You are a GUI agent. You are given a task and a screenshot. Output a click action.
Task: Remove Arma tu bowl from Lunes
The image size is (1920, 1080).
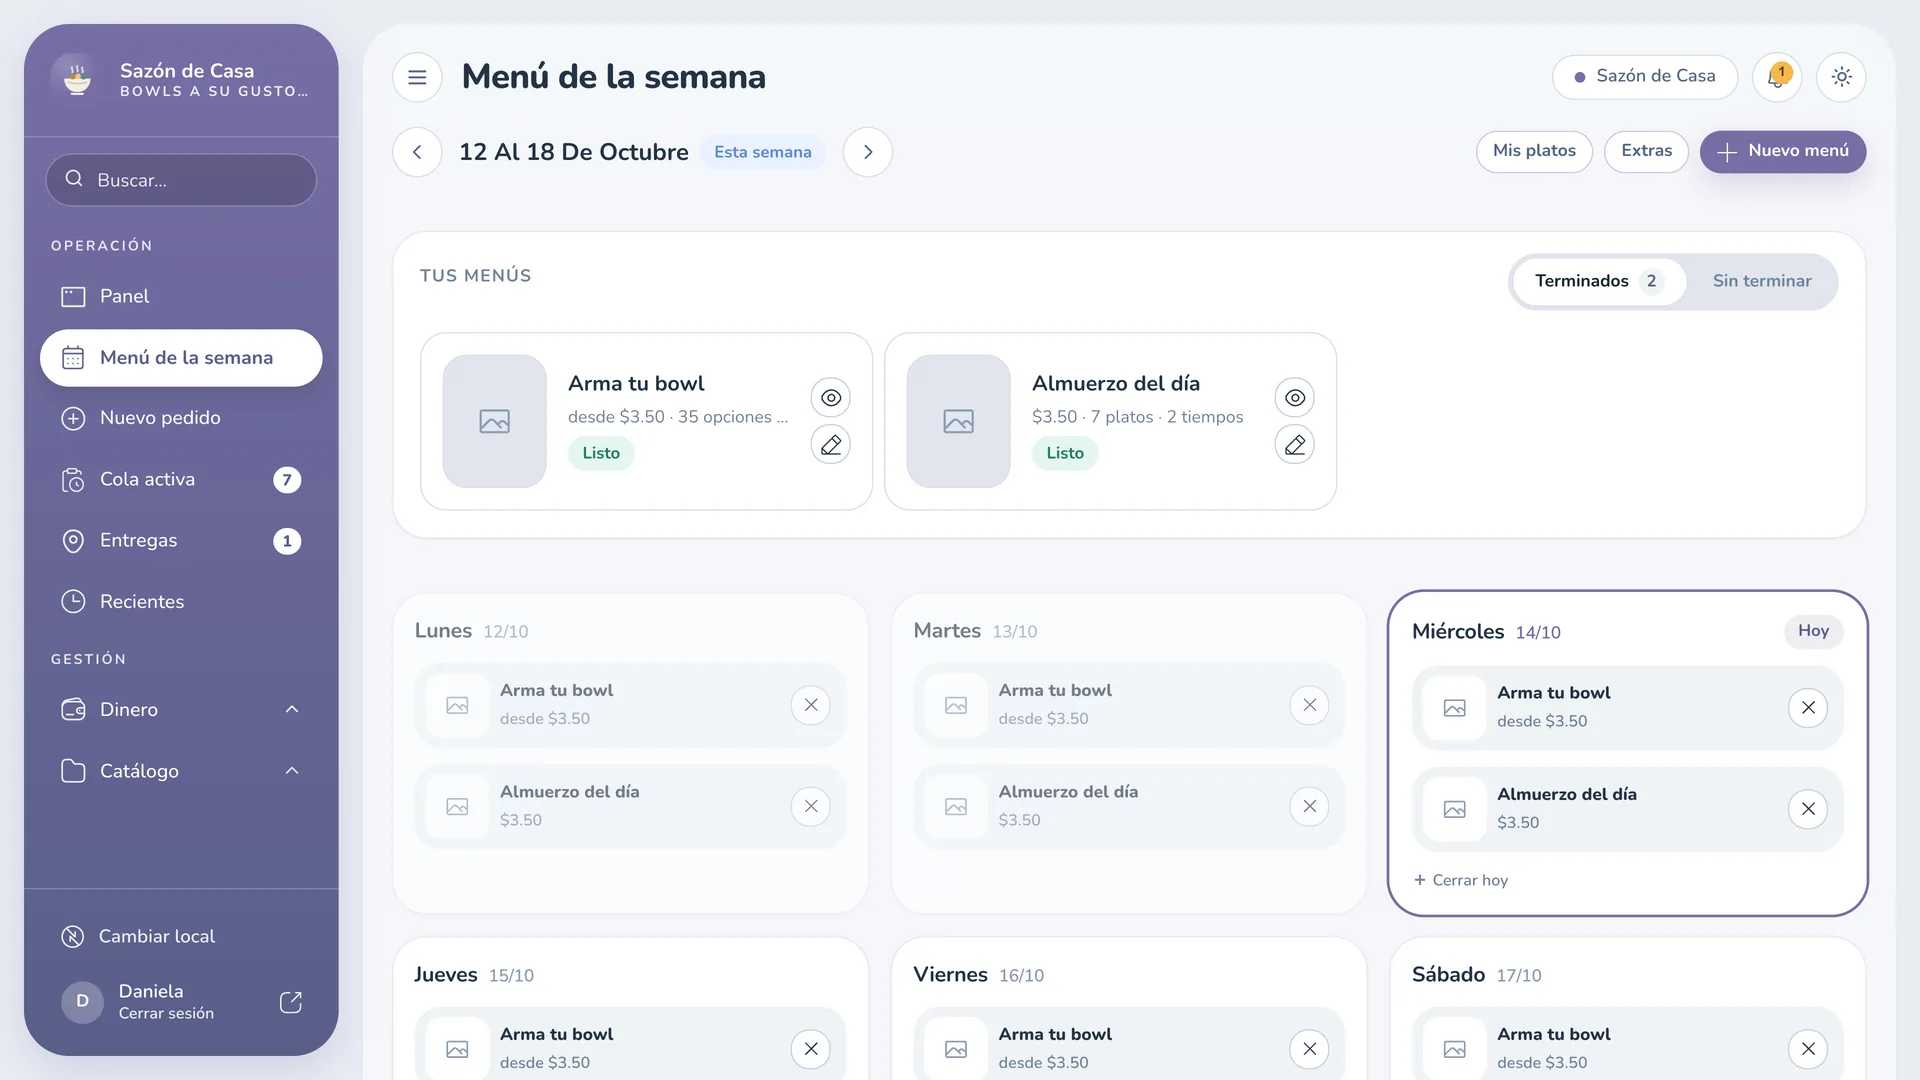(811, 705)
